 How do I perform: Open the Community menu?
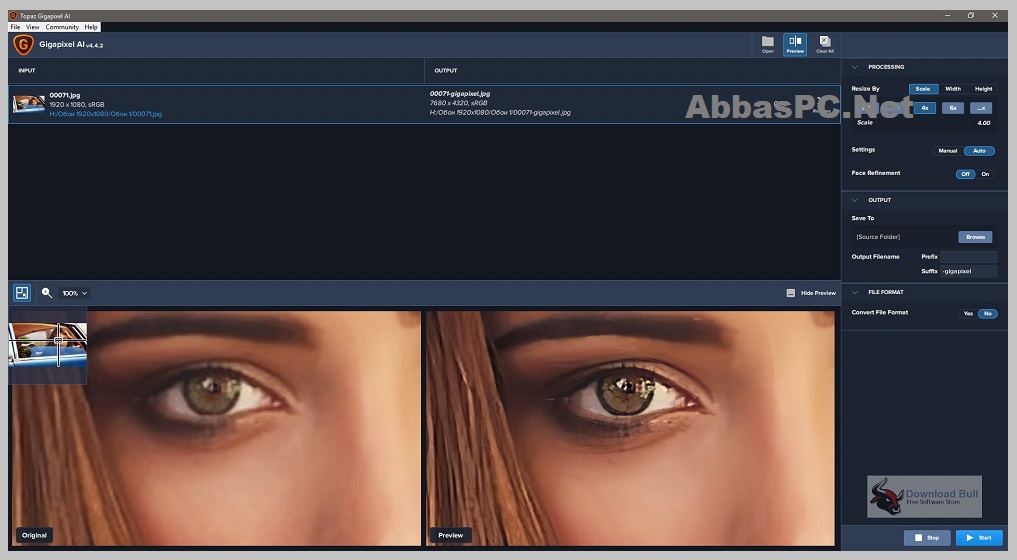pyautogui.click(x=62, y=27)
